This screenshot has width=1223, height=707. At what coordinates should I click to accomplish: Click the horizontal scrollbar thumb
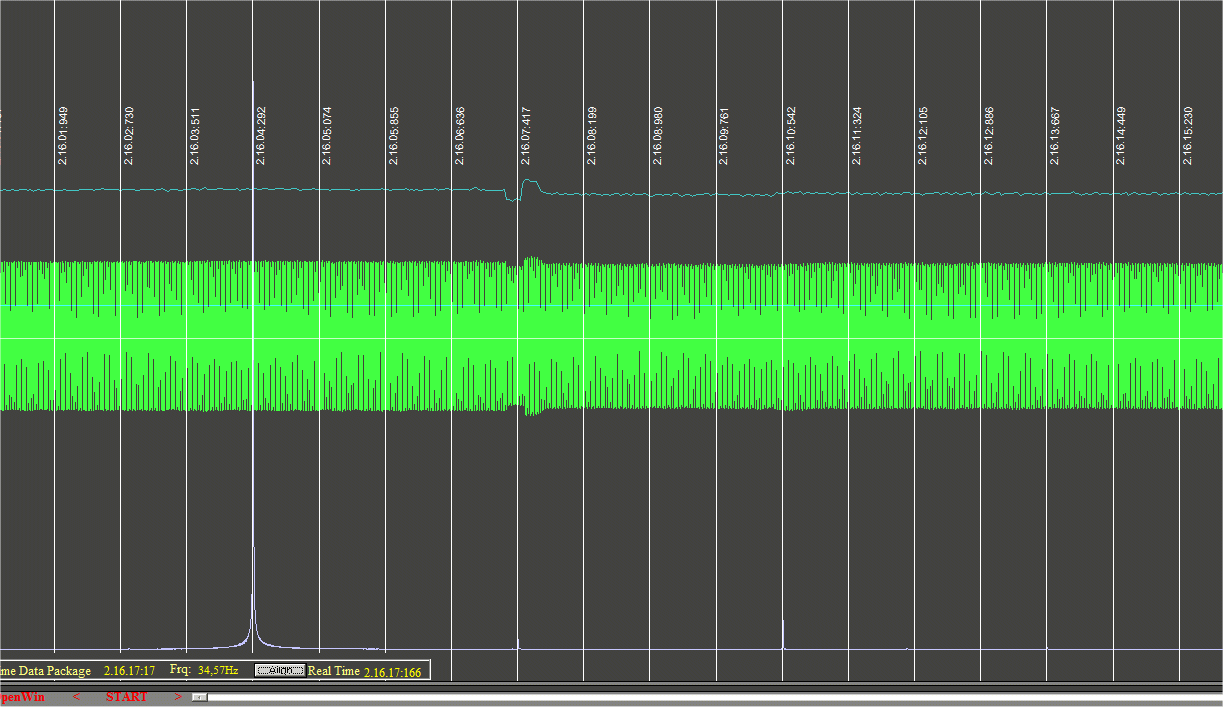tap(200, 697)
